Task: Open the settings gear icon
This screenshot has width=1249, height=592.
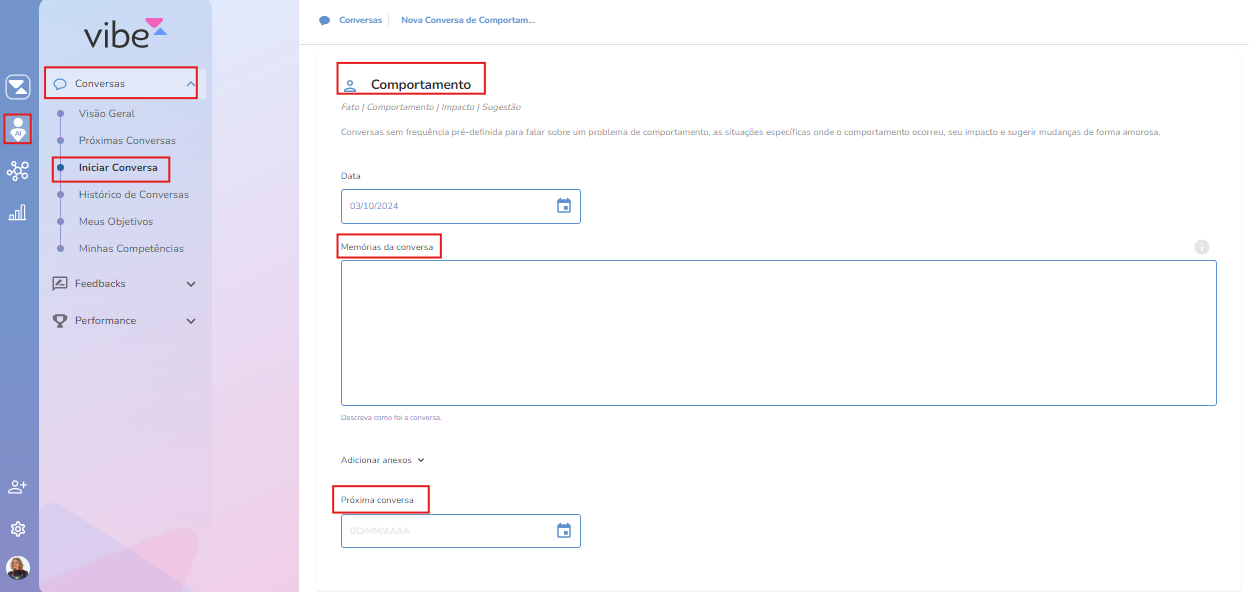Action: (18, 529)
